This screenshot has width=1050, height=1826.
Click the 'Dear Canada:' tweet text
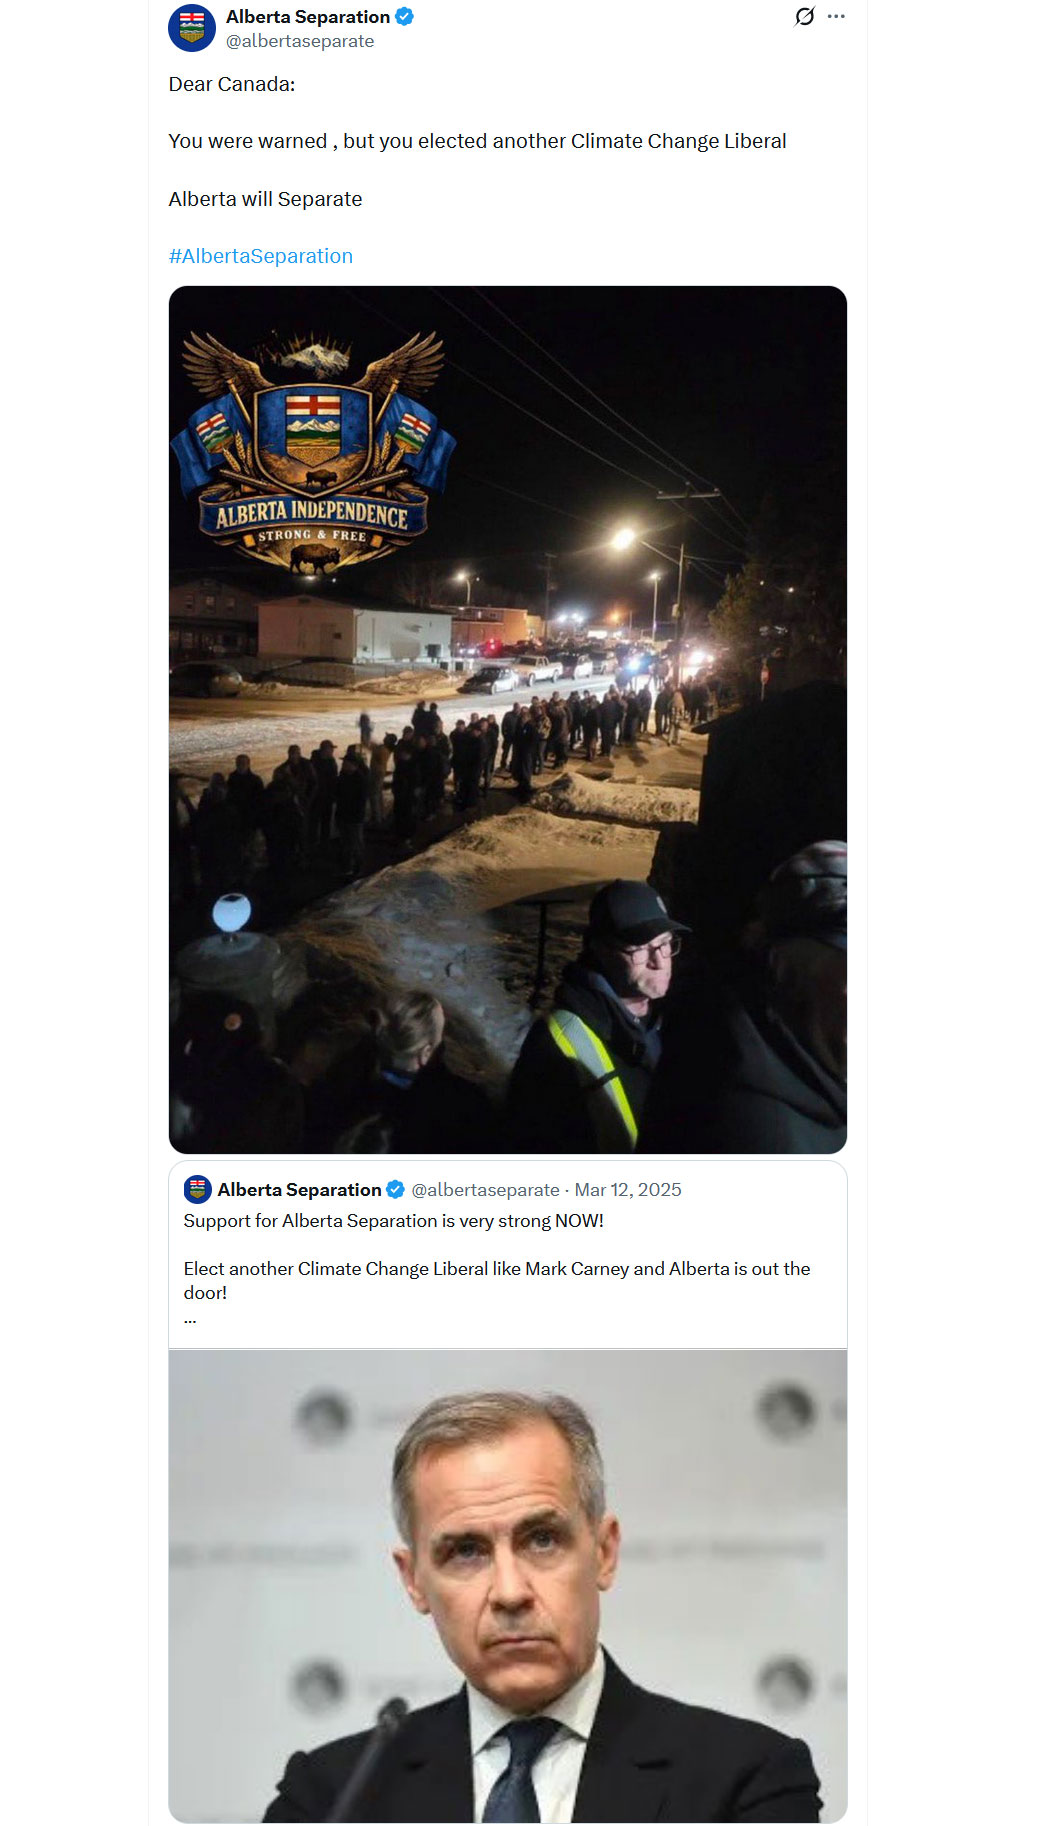[232, 84]
